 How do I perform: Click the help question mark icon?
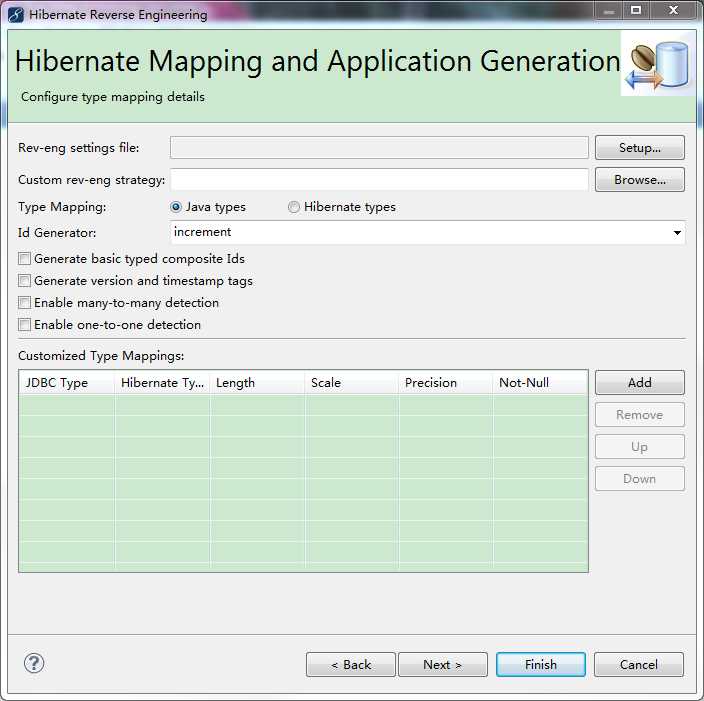pos(34,663)
